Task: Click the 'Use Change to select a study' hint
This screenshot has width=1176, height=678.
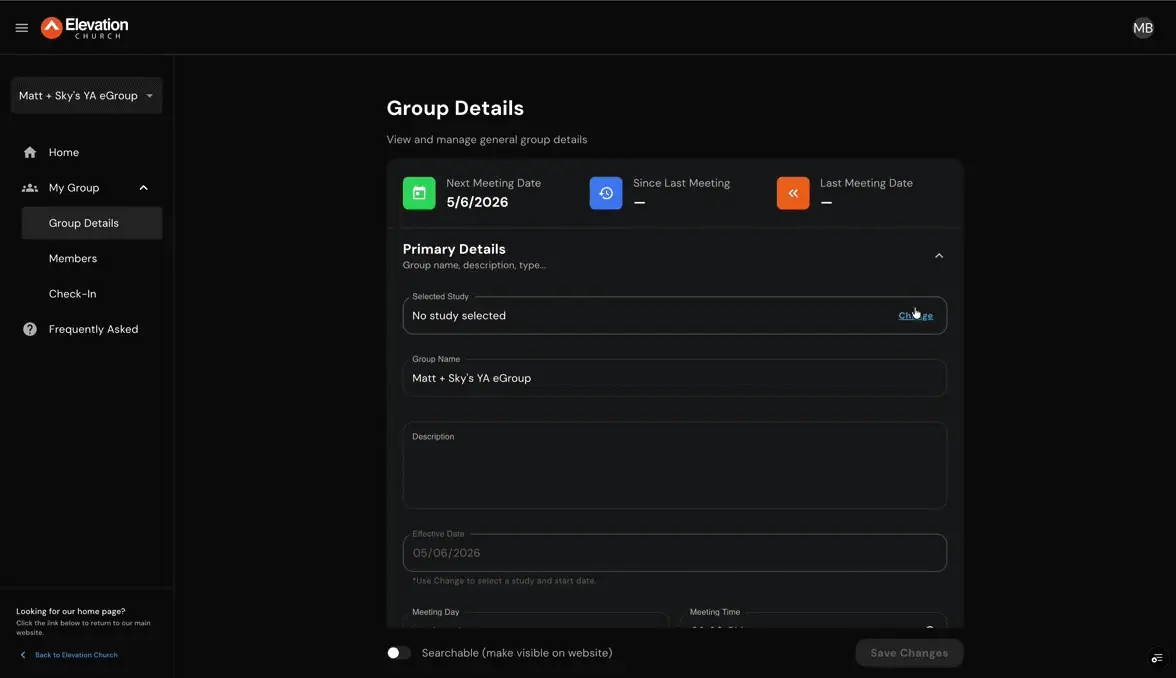Action: tap(504, 580)
